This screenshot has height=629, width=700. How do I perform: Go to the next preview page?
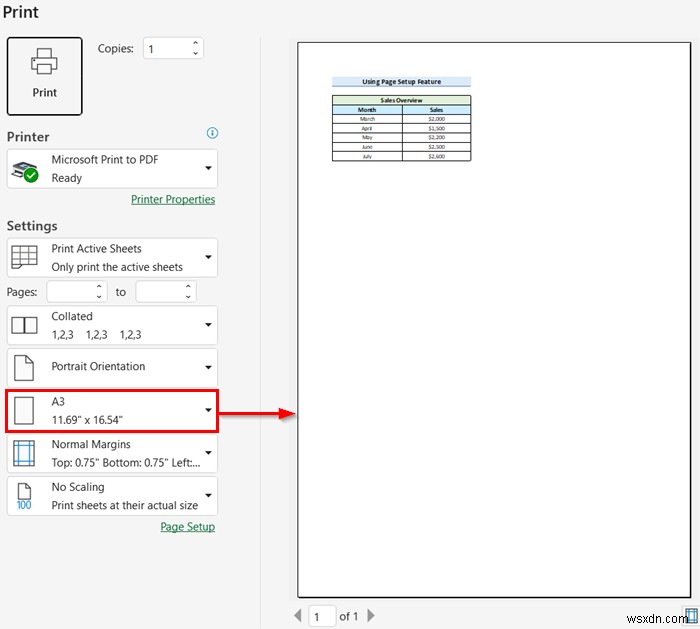pyautogui.click(x=371, y=616)
